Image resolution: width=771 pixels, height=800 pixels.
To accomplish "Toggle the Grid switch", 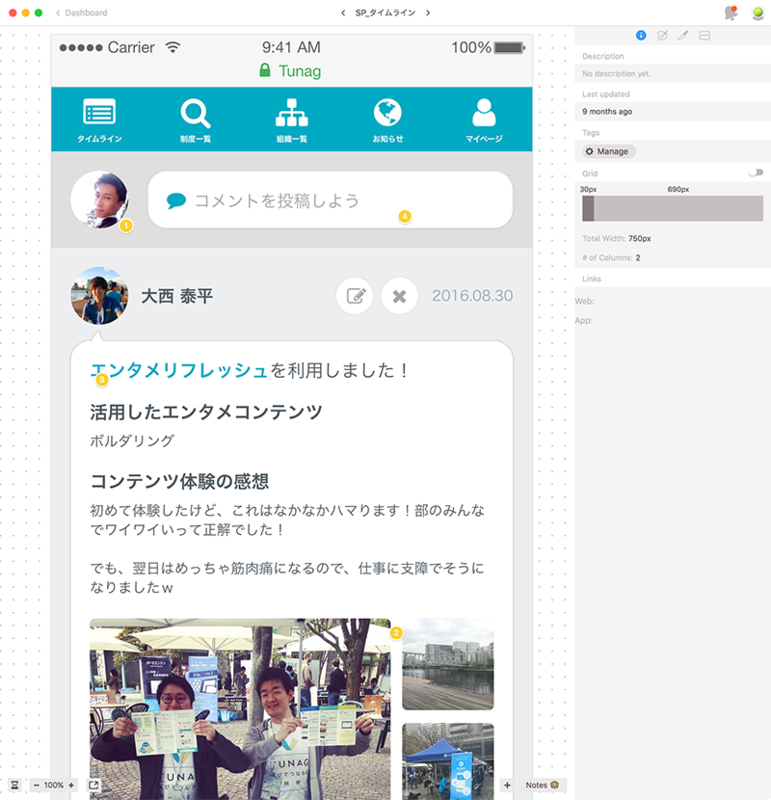I will (x=756, y=173).
